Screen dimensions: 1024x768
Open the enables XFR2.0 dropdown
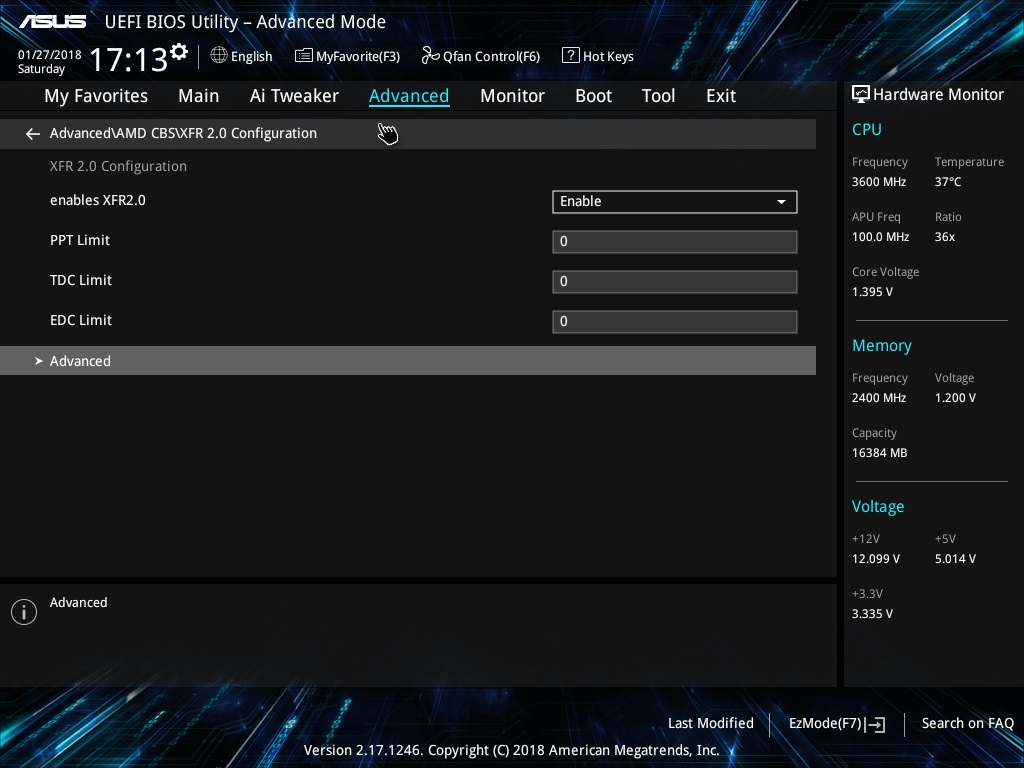click(675, 202)
